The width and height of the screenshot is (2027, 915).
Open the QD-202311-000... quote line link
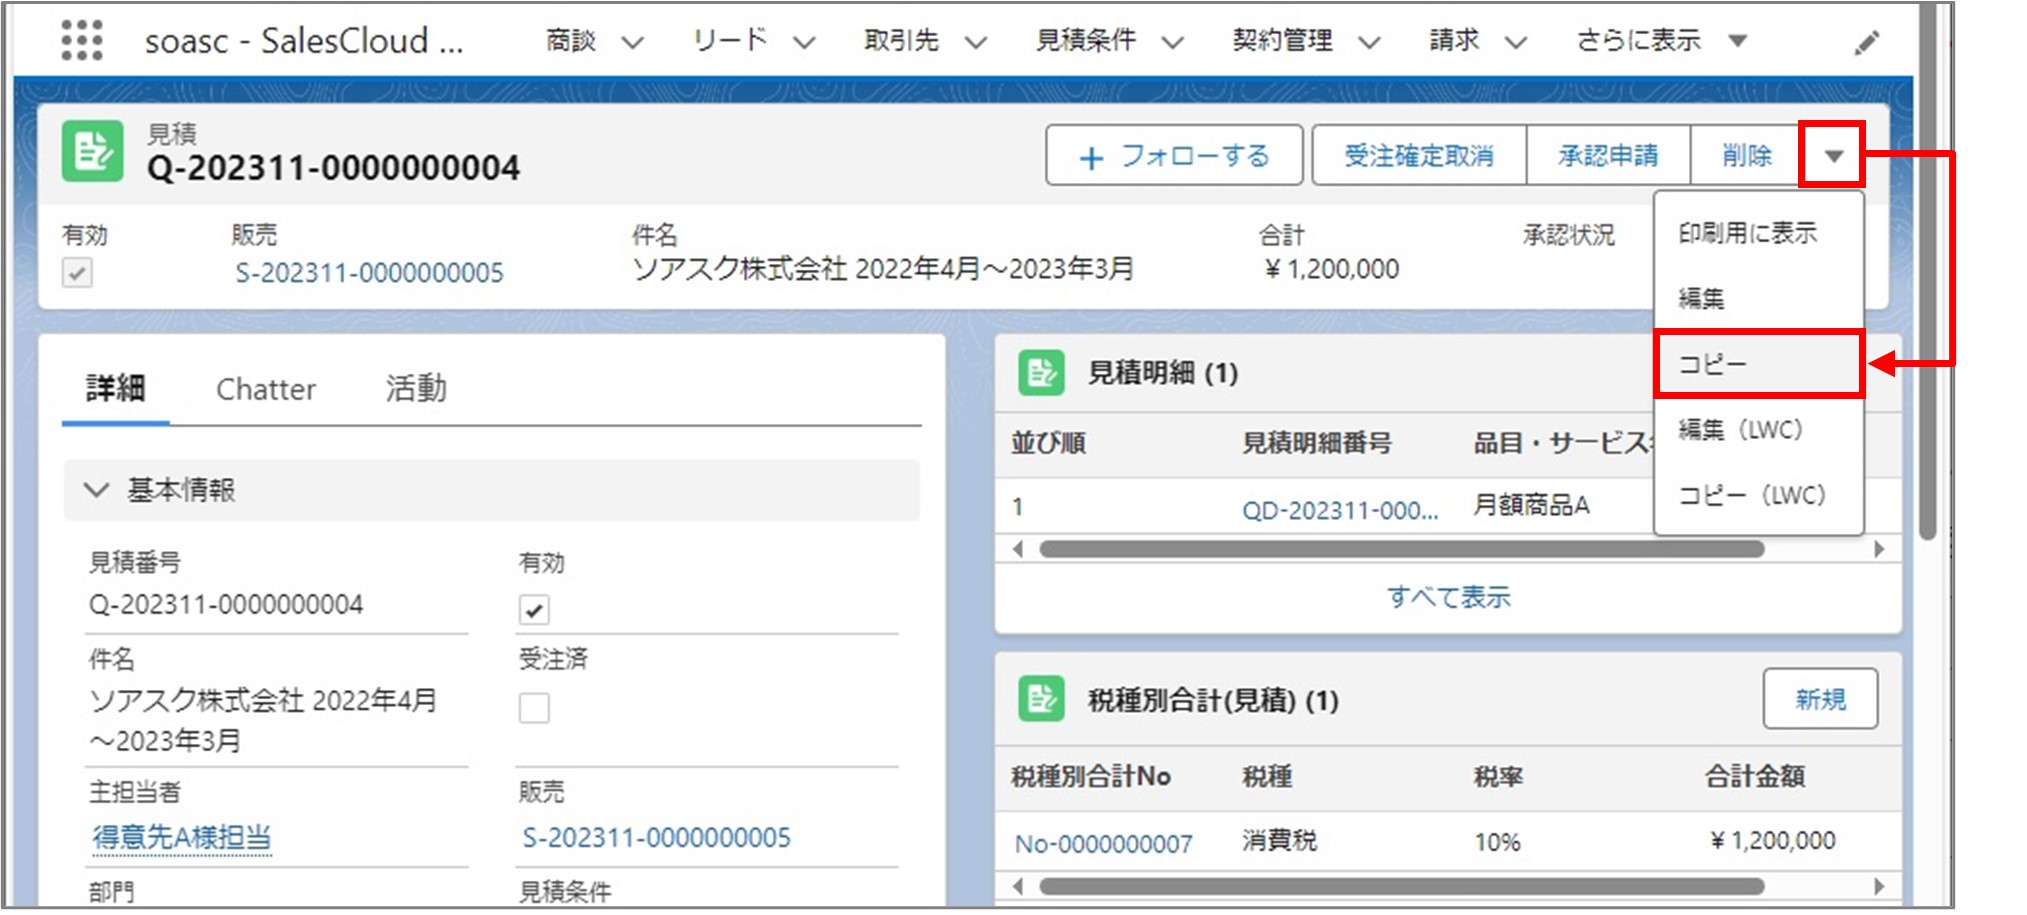point(1340,510)
